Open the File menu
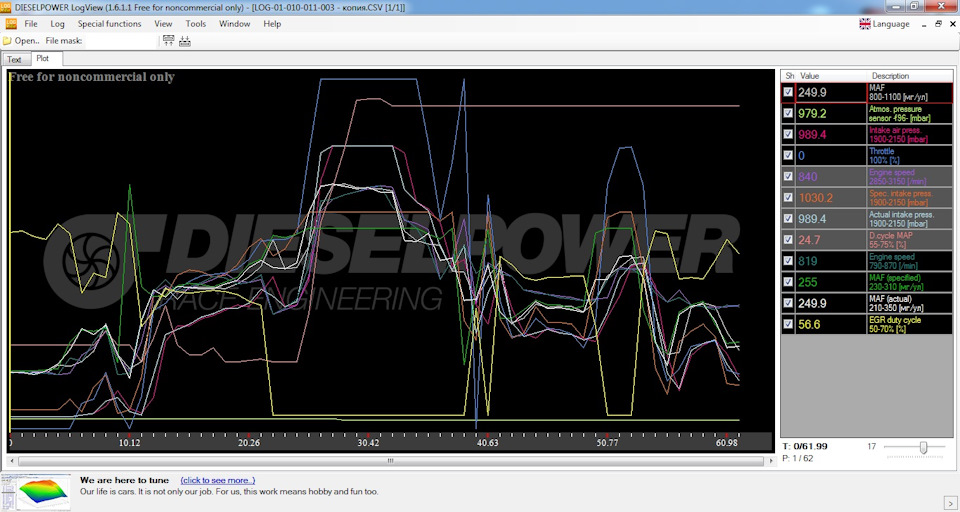 pyautogui.click(x=31, y=24)
